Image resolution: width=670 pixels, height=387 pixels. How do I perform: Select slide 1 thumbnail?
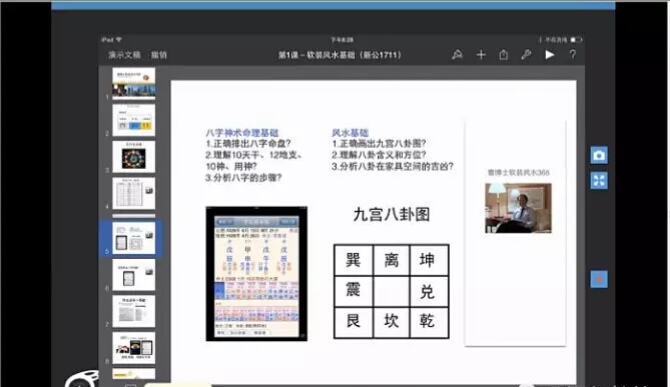click(x=134, y=83)
